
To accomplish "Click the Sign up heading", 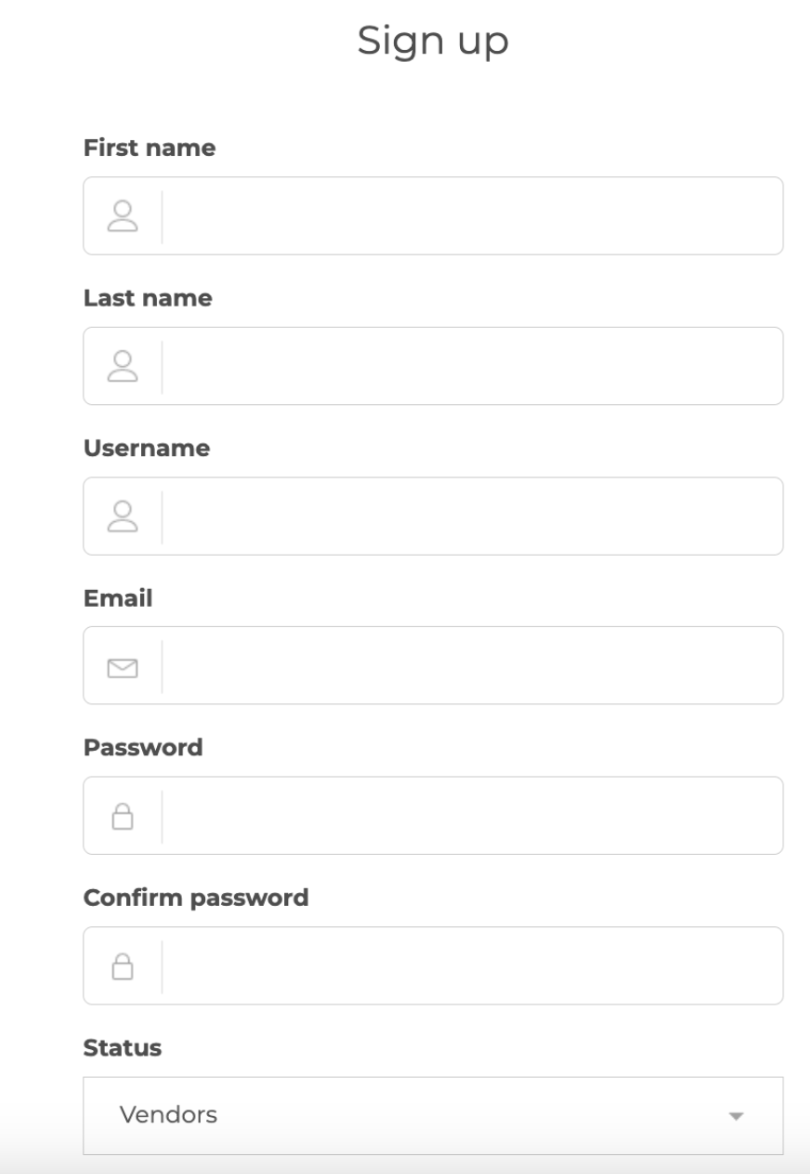I will click(x=433, y=41).
